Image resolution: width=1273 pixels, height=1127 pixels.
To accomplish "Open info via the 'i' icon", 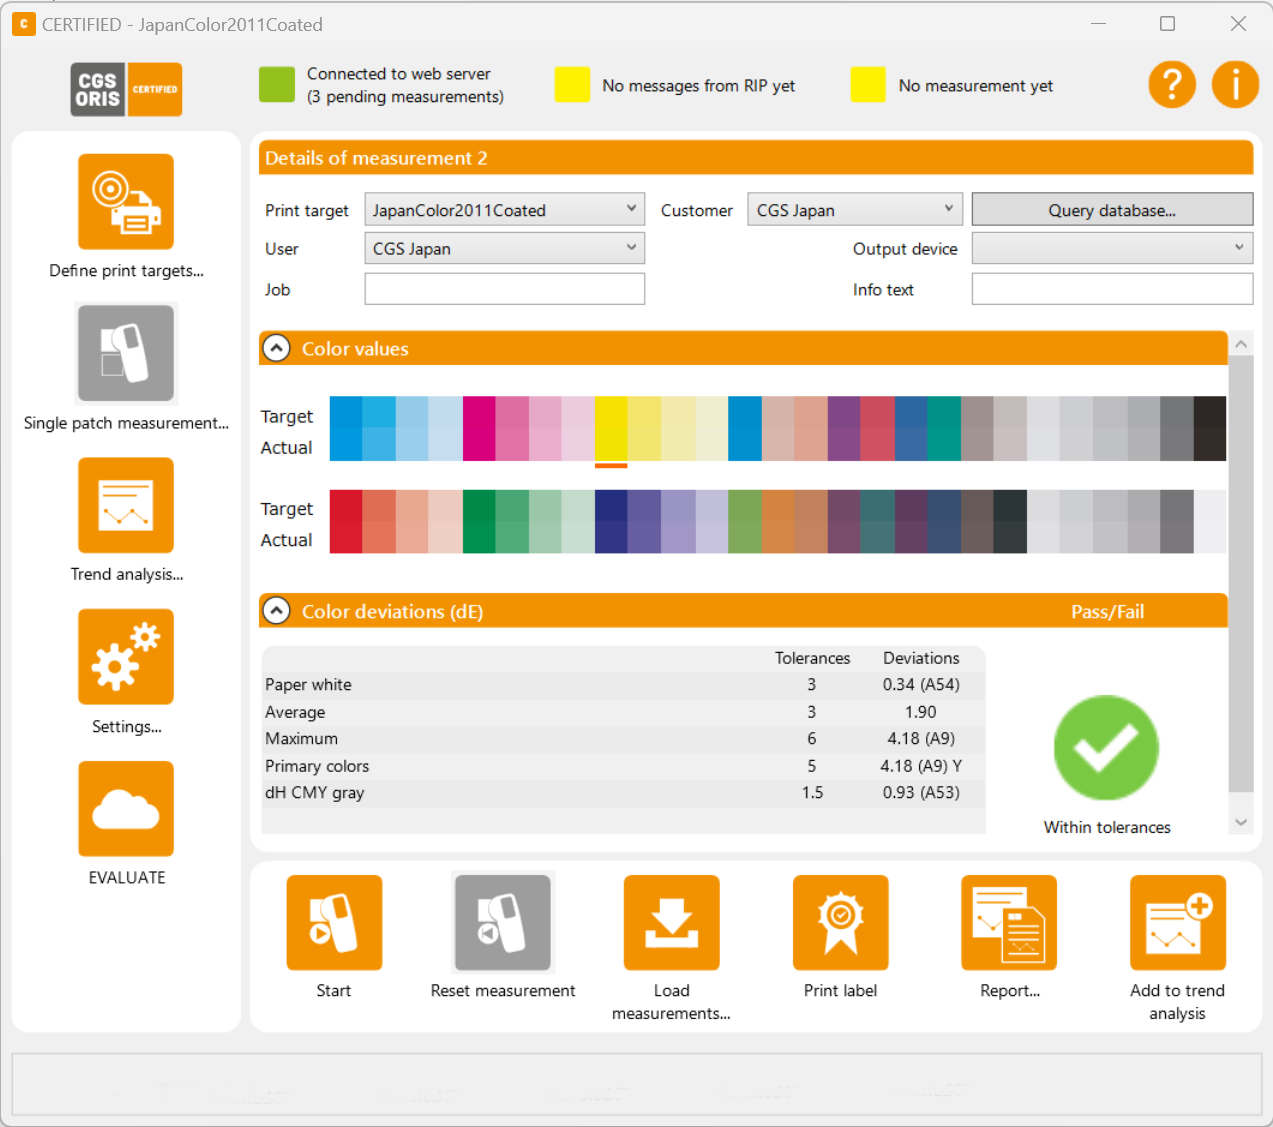I will pyautogui.click(x=1236, y=84).
